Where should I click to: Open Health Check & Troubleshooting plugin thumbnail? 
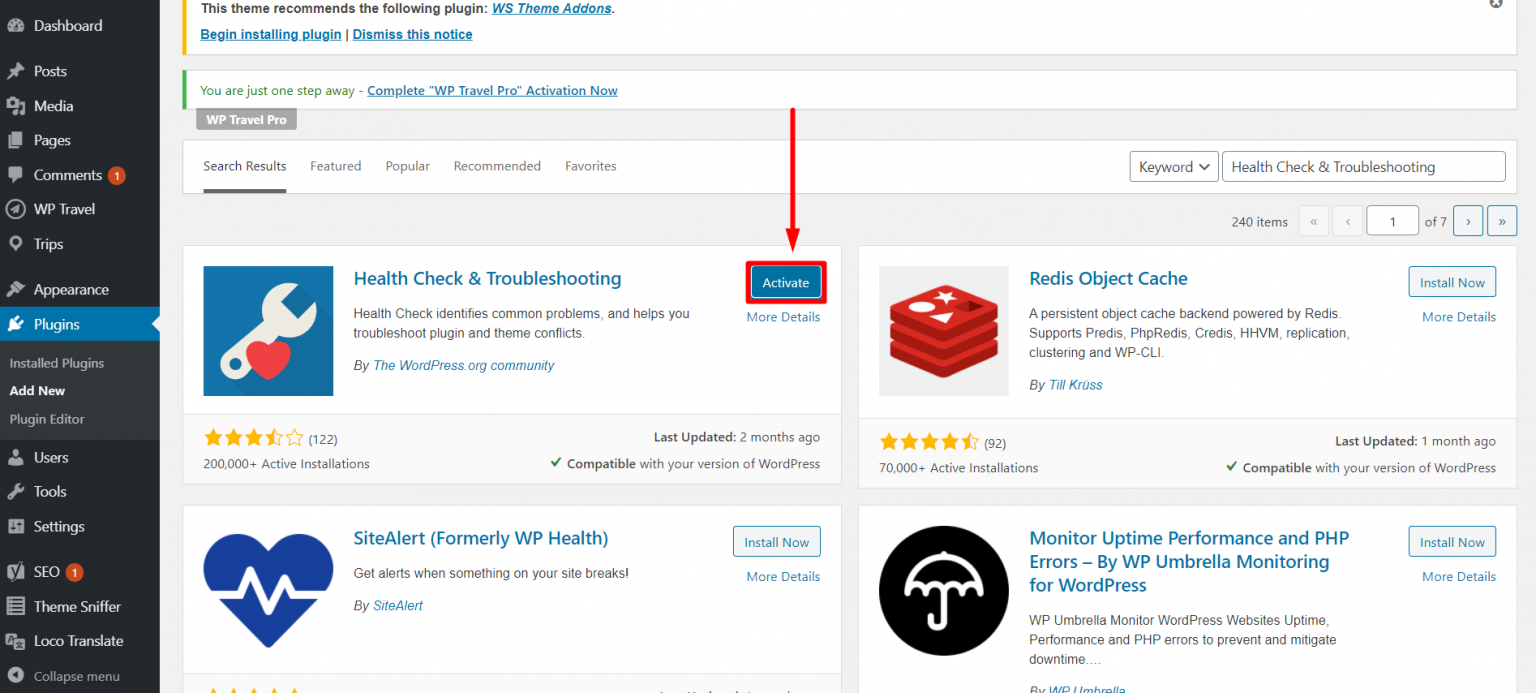coord(268,331)
